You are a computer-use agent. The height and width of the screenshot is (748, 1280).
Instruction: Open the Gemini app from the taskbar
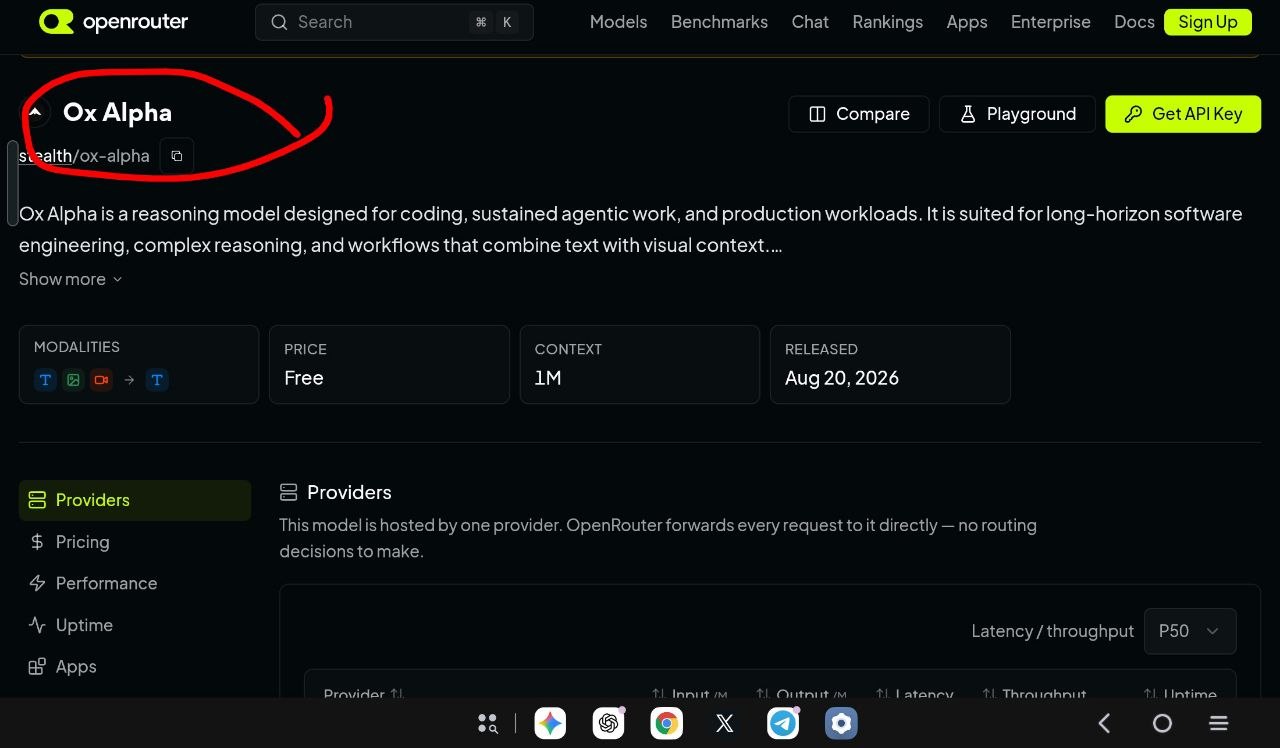click(550, 723)
